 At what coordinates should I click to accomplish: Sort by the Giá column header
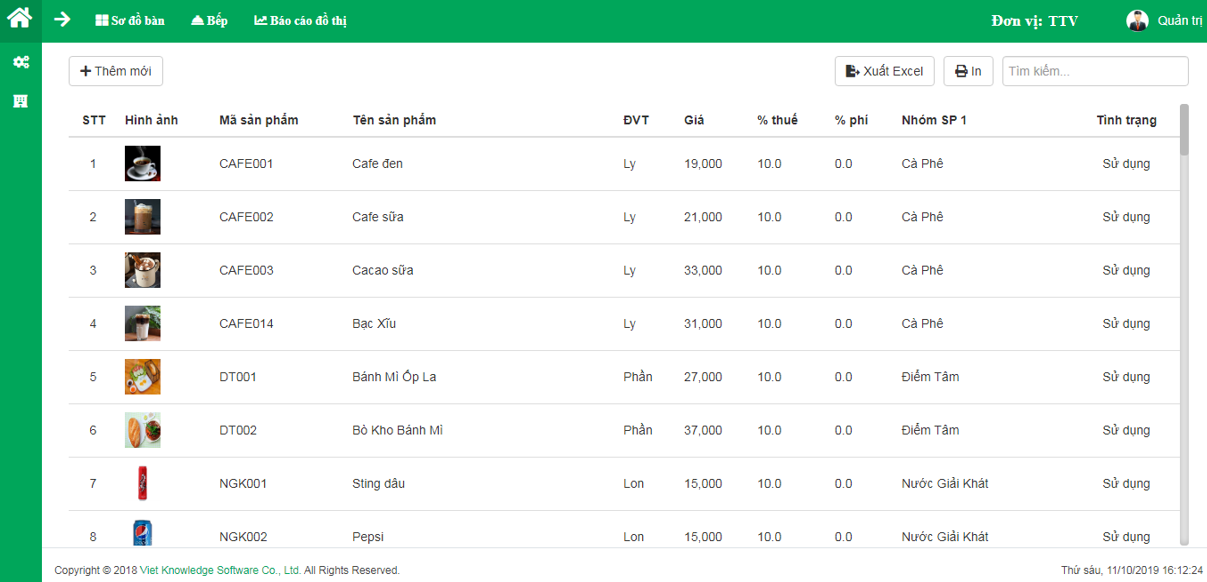click(x=694, y=120)
